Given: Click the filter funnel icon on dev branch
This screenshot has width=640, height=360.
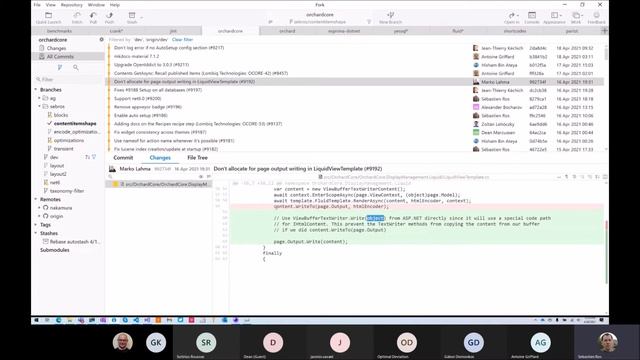Looking at the screenshot, I should click(x=94, y=157).
